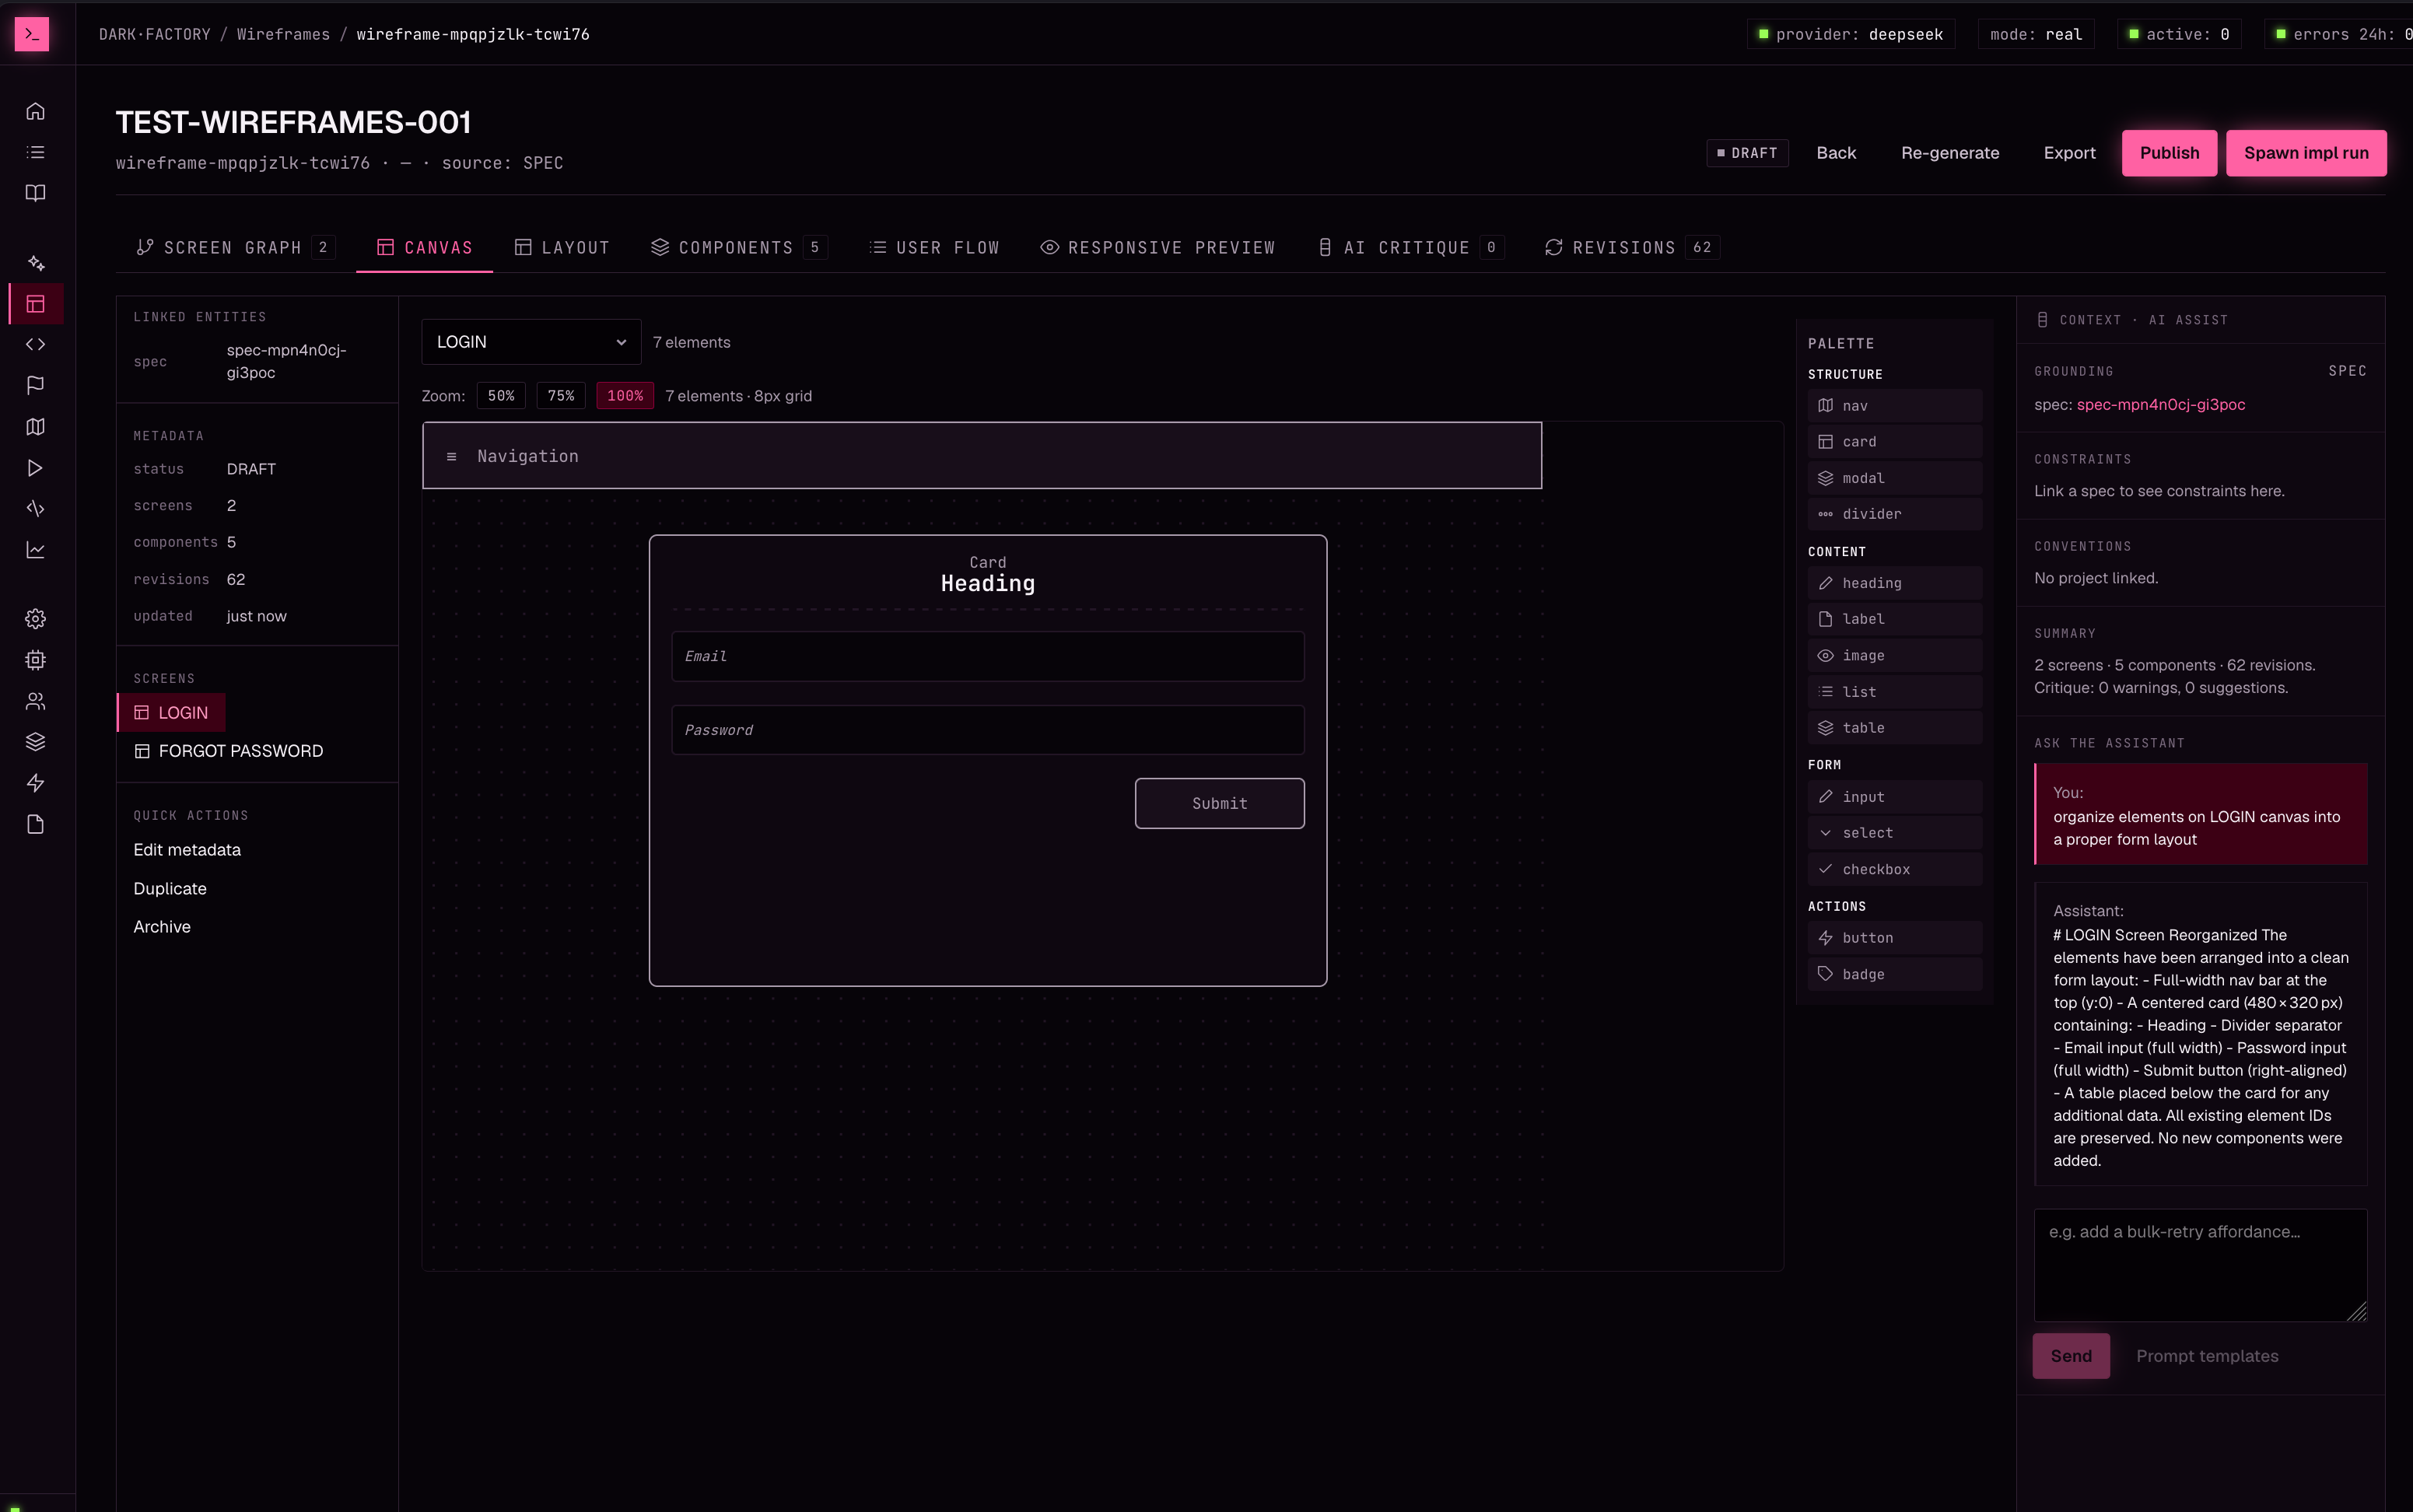Screen dimensions: 2413x1512
Task: Add a table element from palette
Action: 1894,728
